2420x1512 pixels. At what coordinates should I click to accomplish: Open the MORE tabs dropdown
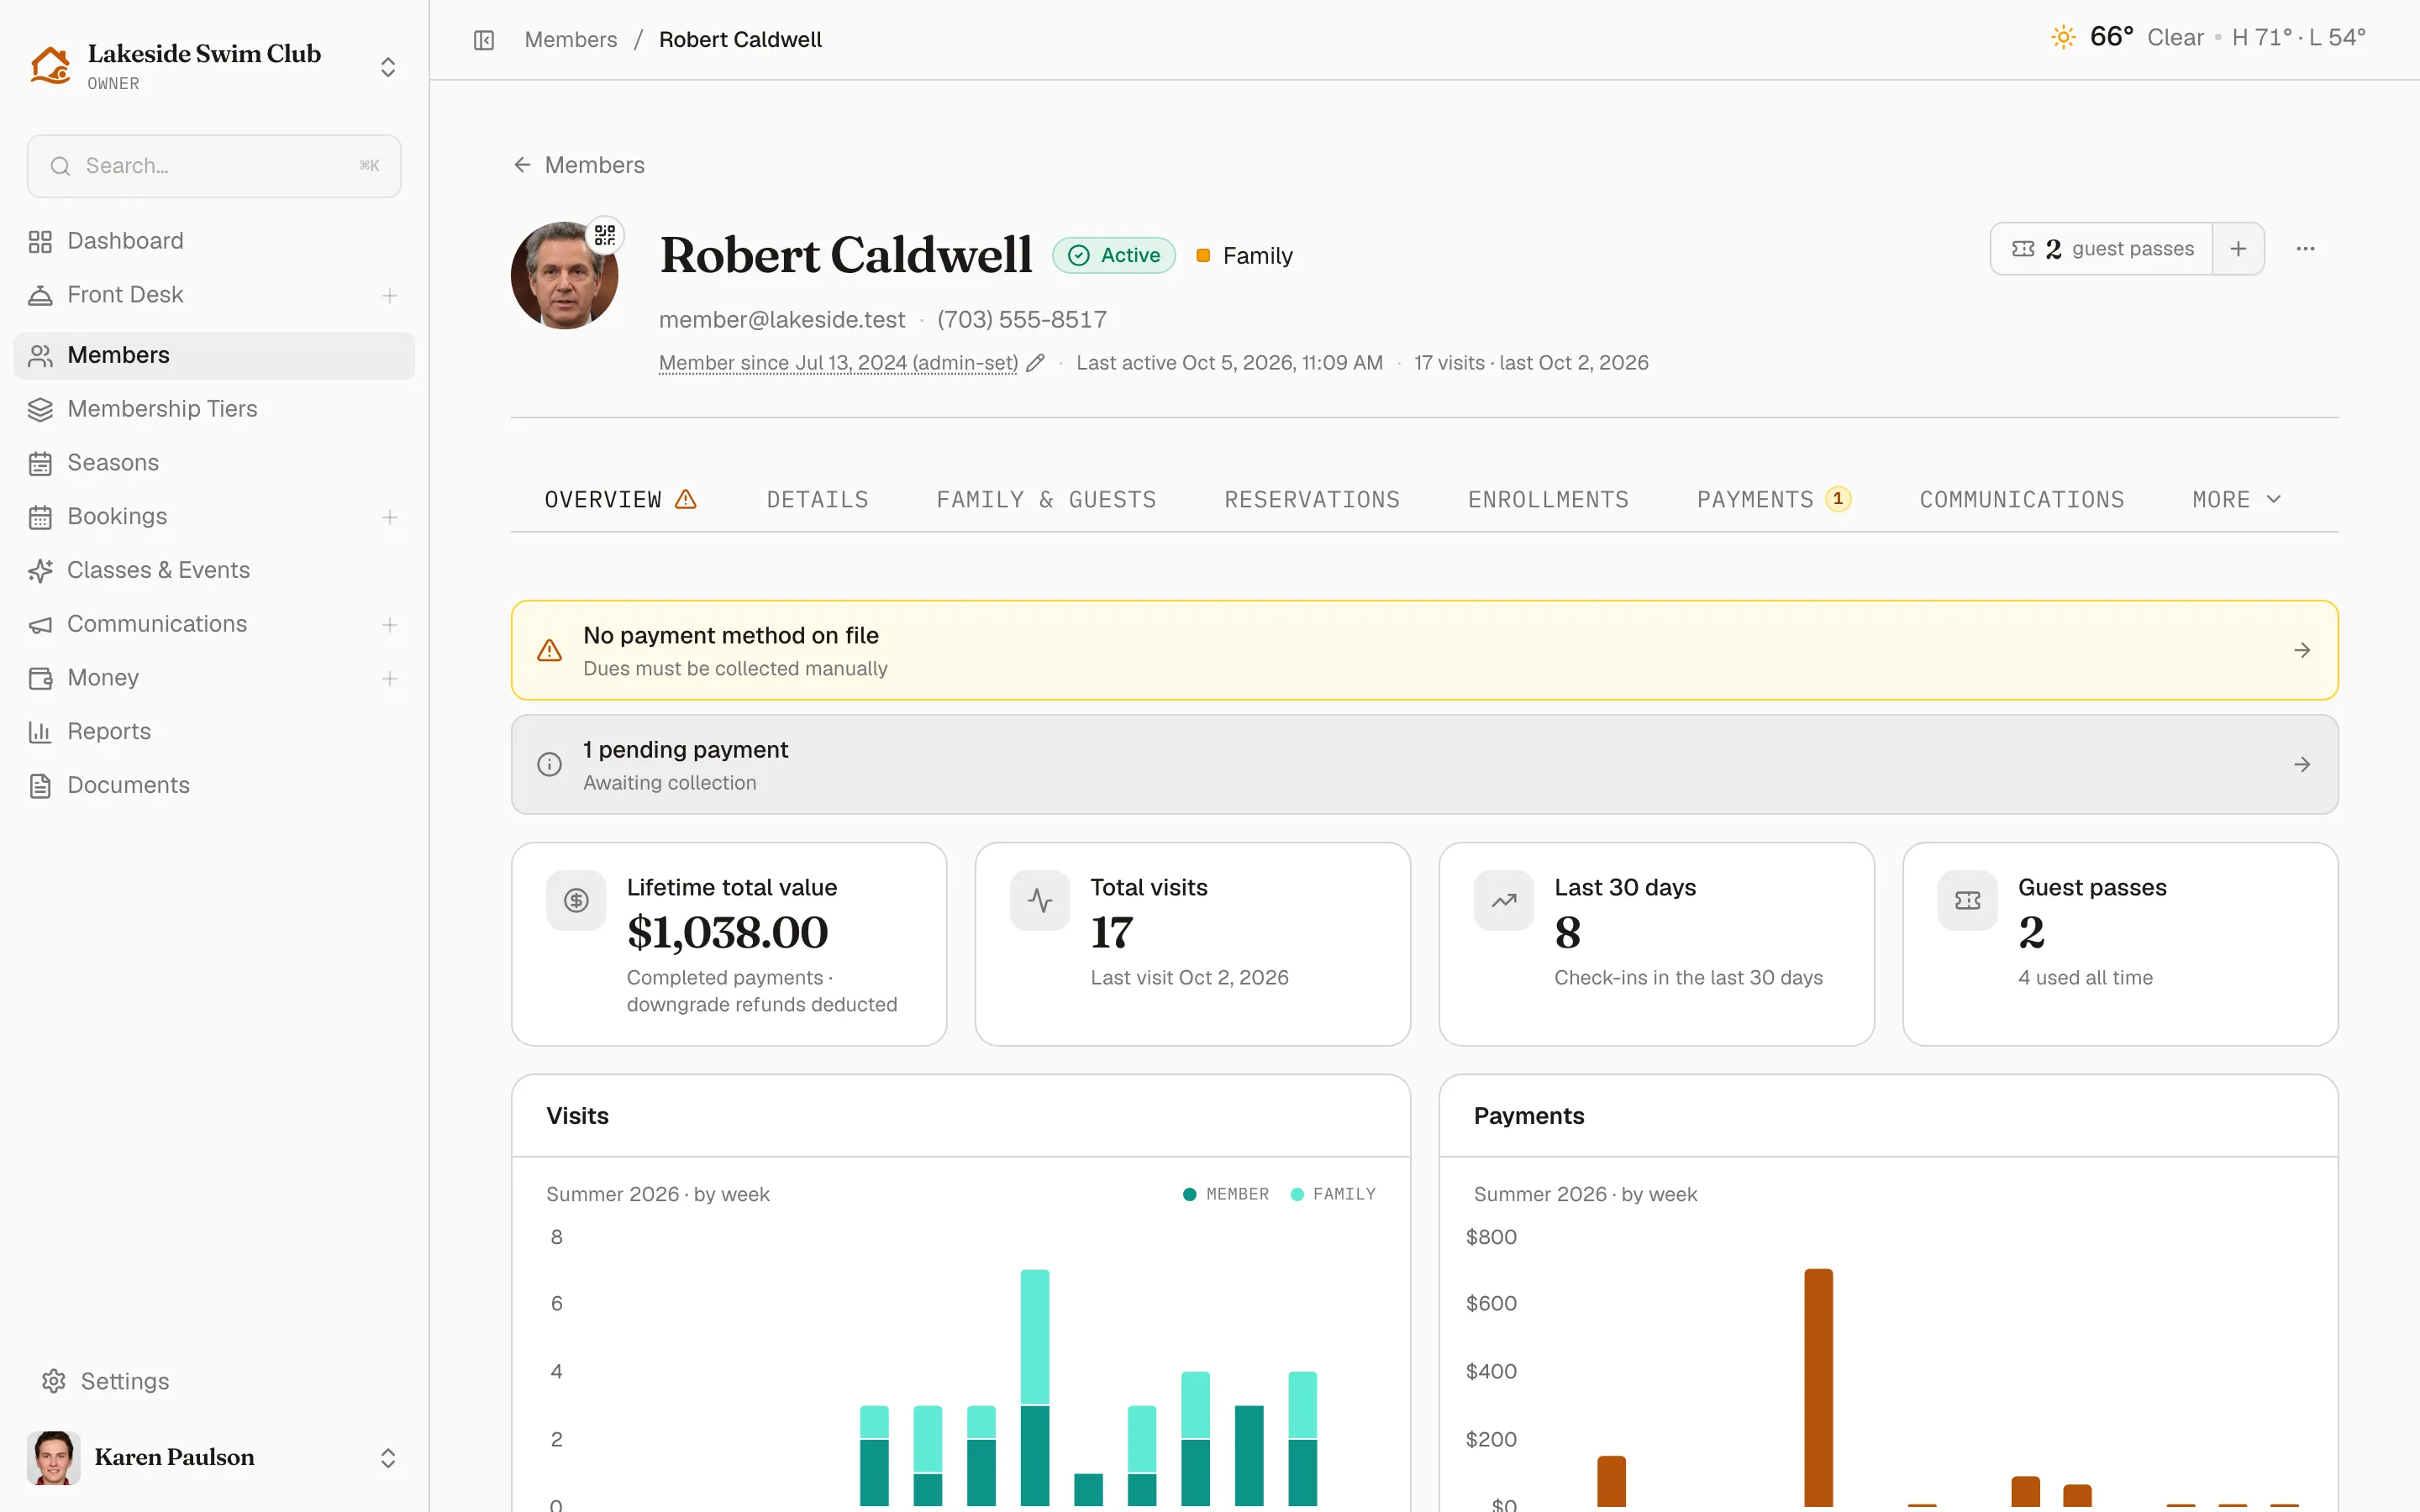coord(2237,499)
